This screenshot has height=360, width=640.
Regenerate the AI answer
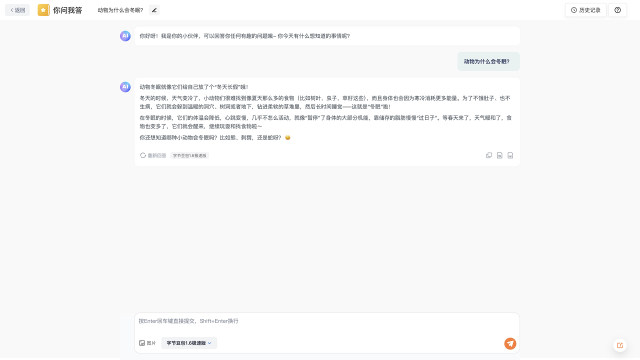click(153, 156)
